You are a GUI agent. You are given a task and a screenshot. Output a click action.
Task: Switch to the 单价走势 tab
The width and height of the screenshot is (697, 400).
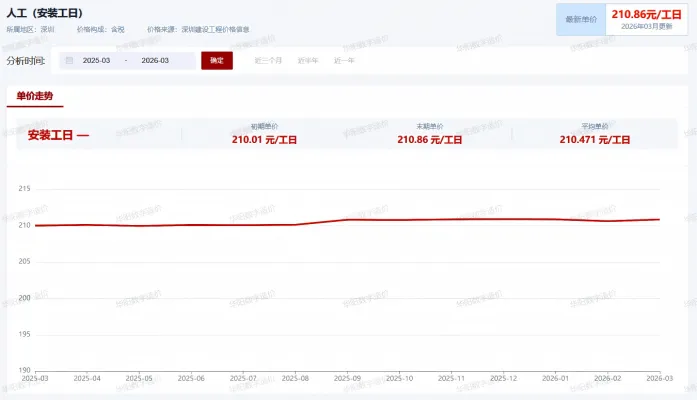pyautogui.click(x=35, y=96)
